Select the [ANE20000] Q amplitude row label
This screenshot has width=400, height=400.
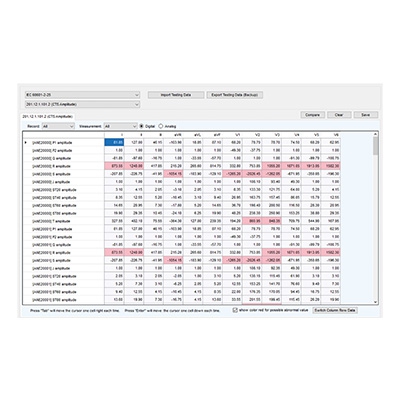click(x=51, y=158)
